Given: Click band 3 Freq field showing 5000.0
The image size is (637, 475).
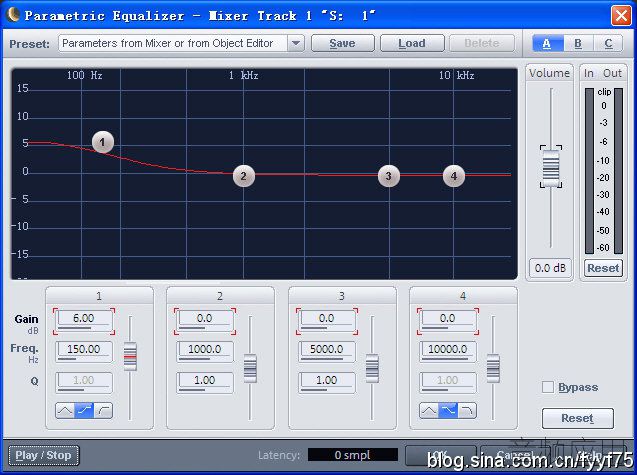Looking at the screenshot, I should click(x=327, y=351).
